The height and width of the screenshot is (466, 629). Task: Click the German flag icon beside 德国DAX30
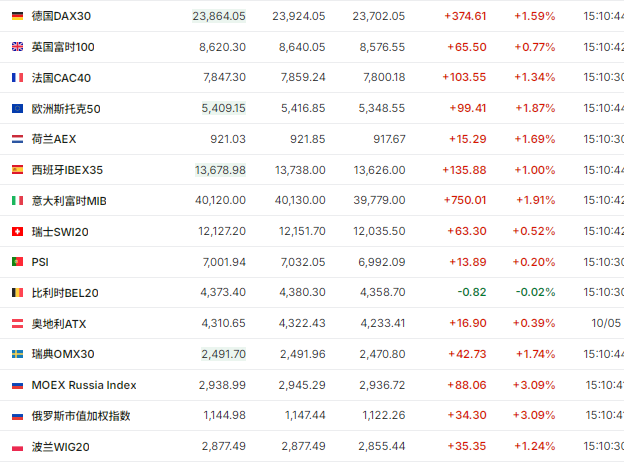(17, 16)
